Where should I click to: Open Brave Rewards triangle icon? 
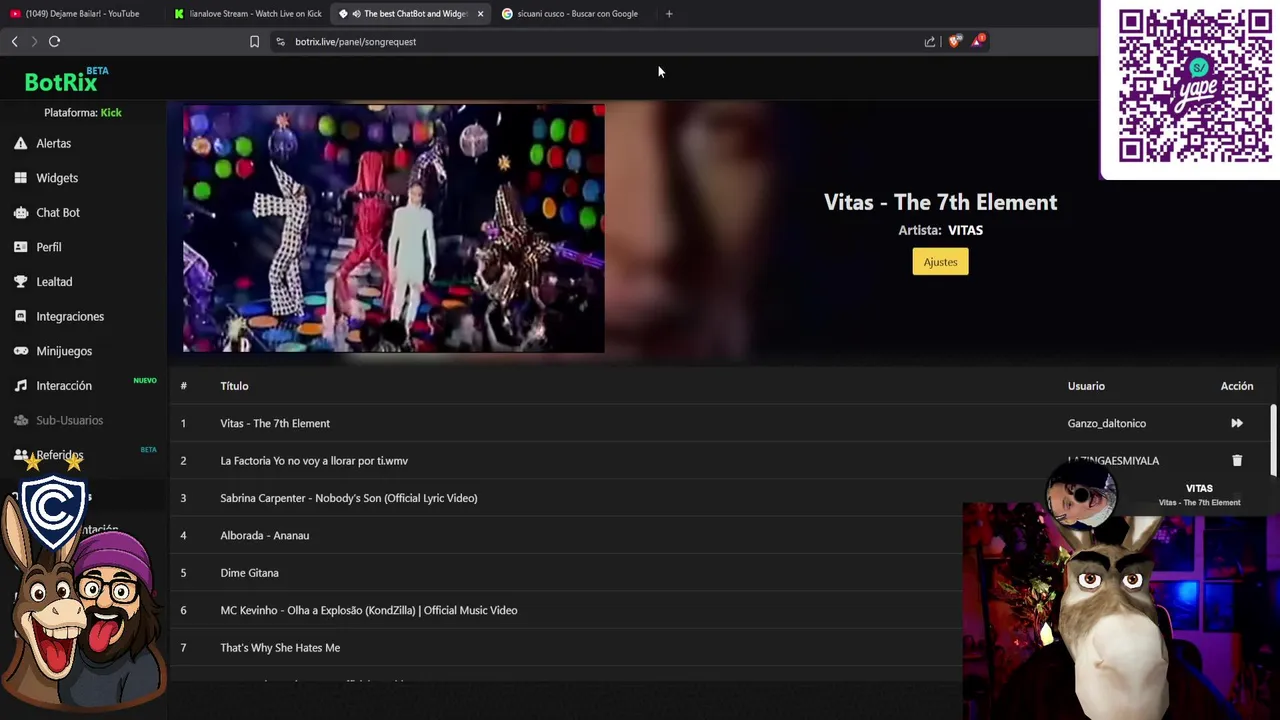tap(978, 41)
